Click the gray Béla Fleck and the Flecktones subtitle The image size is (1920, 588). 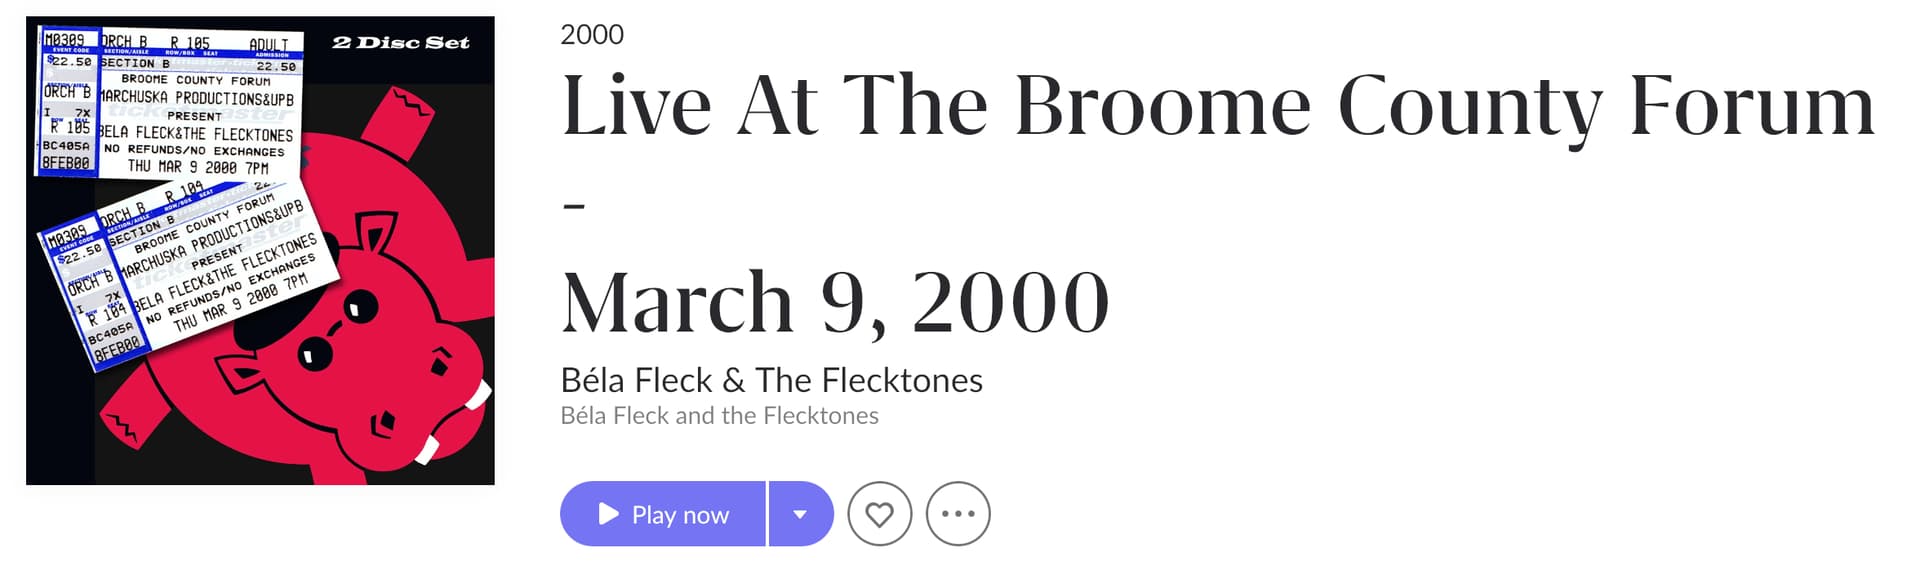click(719, 416)
